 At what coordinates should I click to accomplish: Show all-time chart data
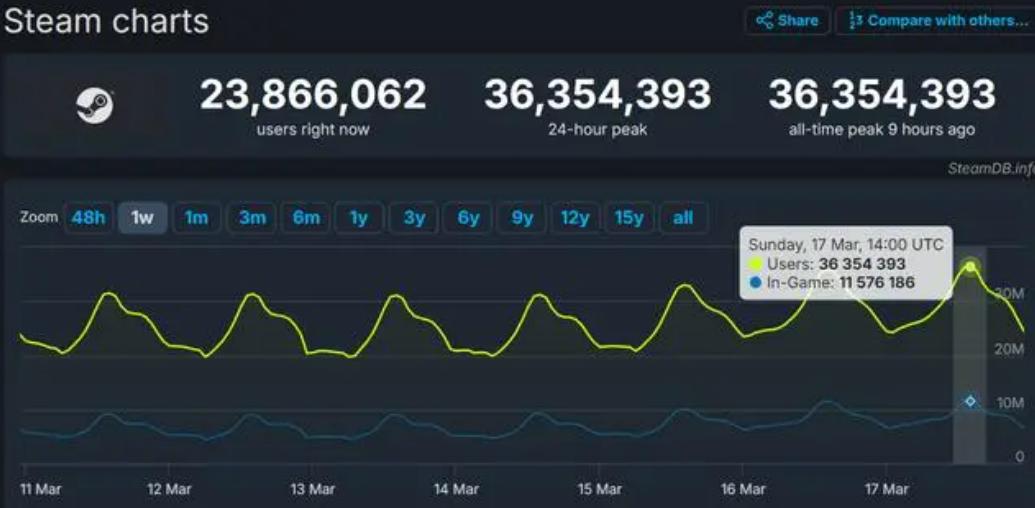(683, 218)
